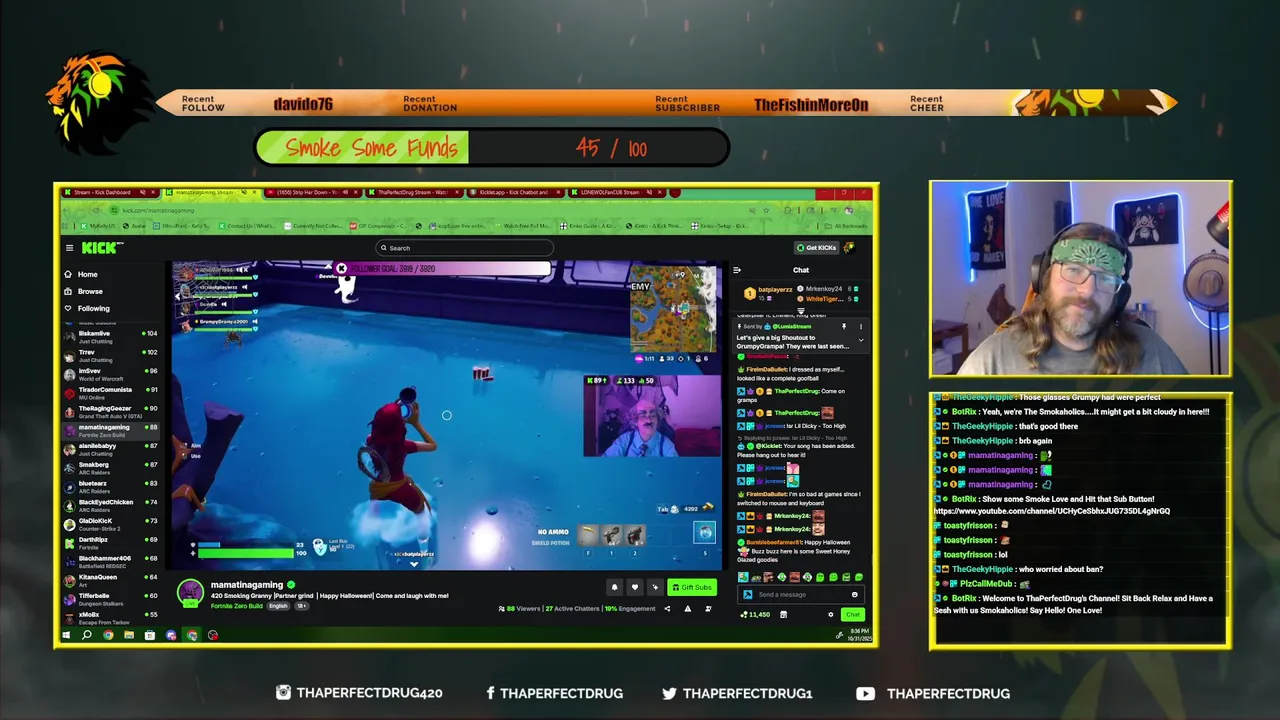Click the Get KICKs button
Viewport: 1280px width, 720px height.
[816, 248]
